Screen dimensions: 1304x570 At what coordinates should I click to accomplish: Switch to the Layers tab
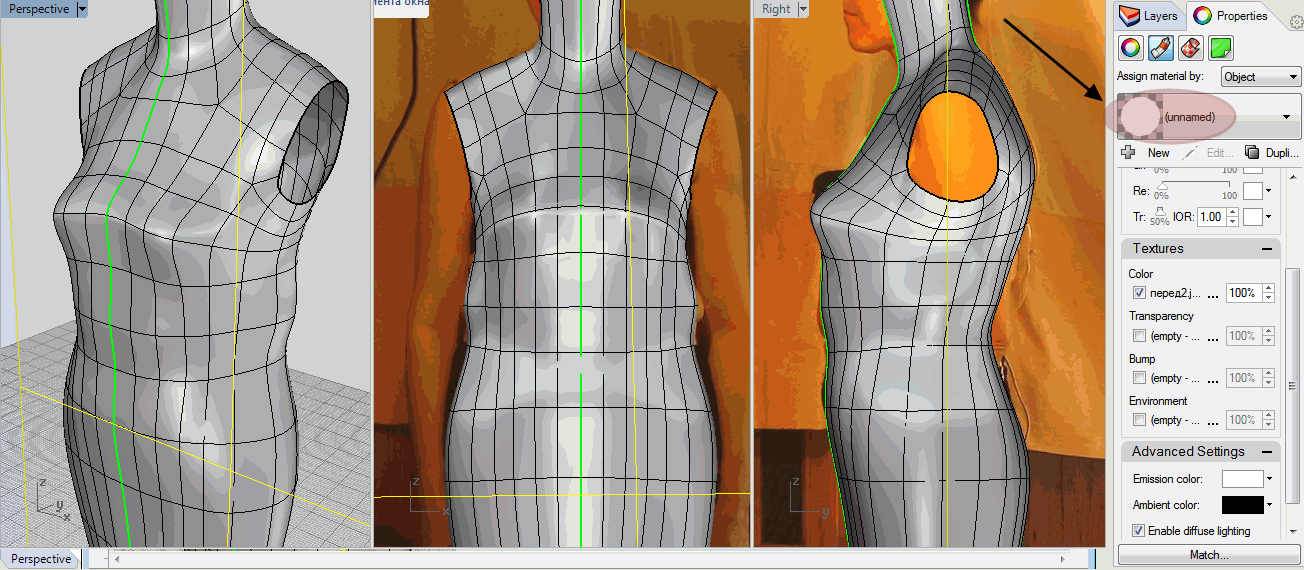click(1150, 16)
